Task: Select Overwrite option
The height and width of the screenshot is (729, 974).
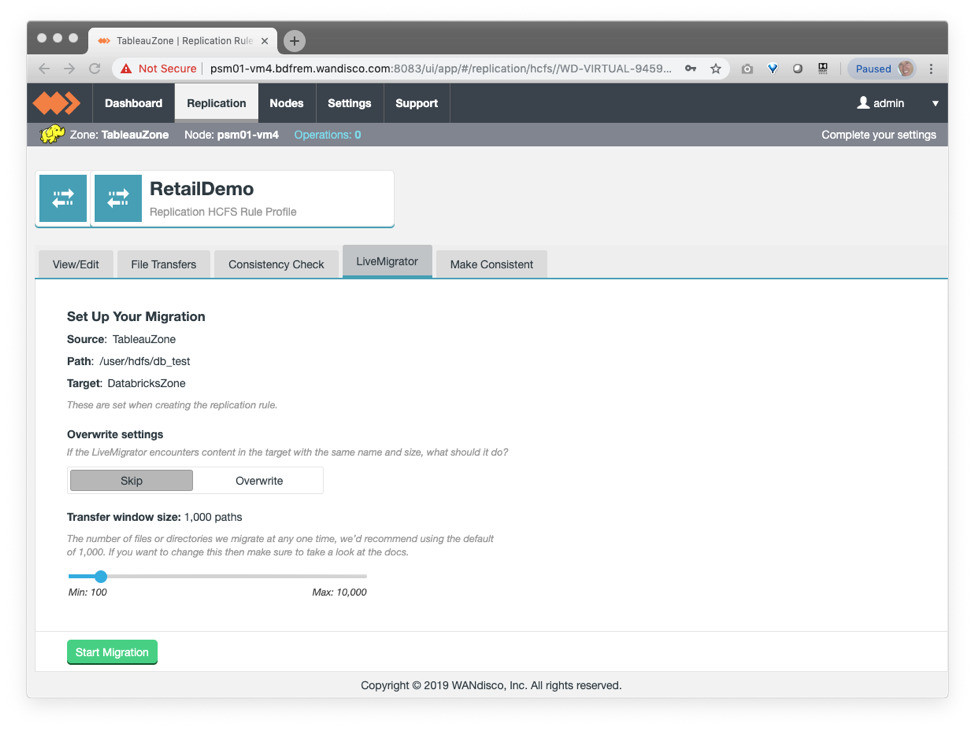Action: [259, 481]
